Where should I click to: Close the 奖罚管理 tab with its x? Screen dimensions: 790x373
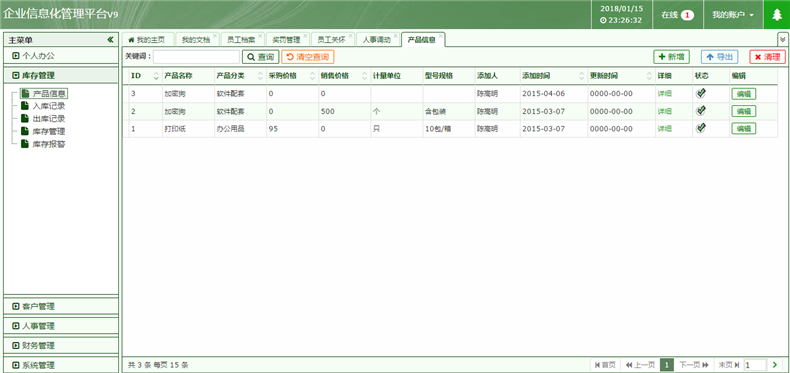(305, 36)
